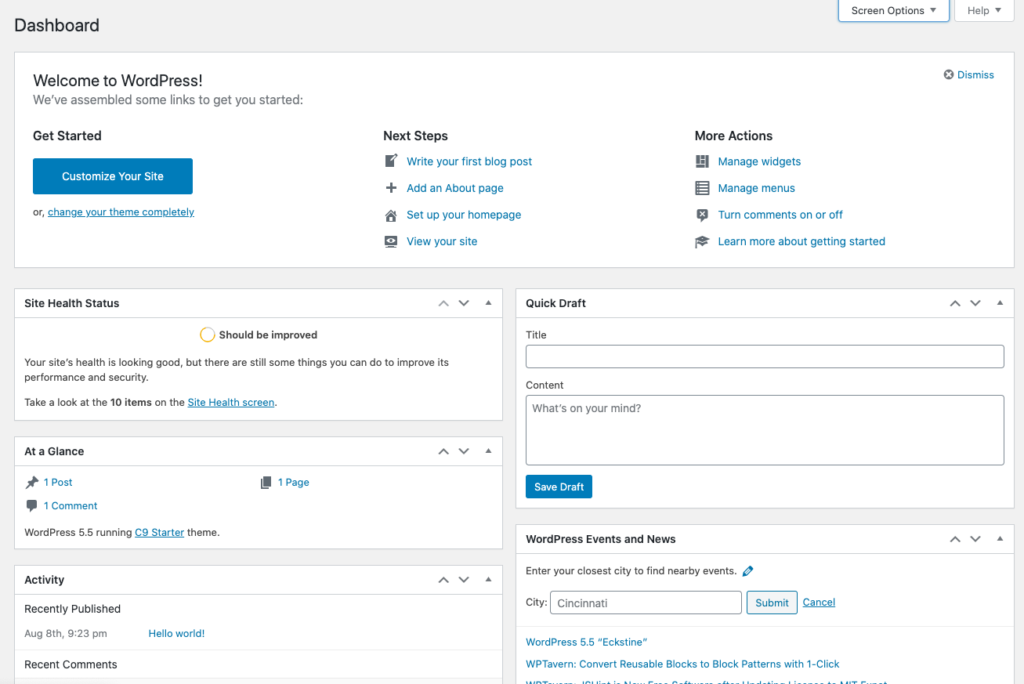The image size is (1024, 684).
Task: Open Learn more about getting started link
Action: click(801, 242)
